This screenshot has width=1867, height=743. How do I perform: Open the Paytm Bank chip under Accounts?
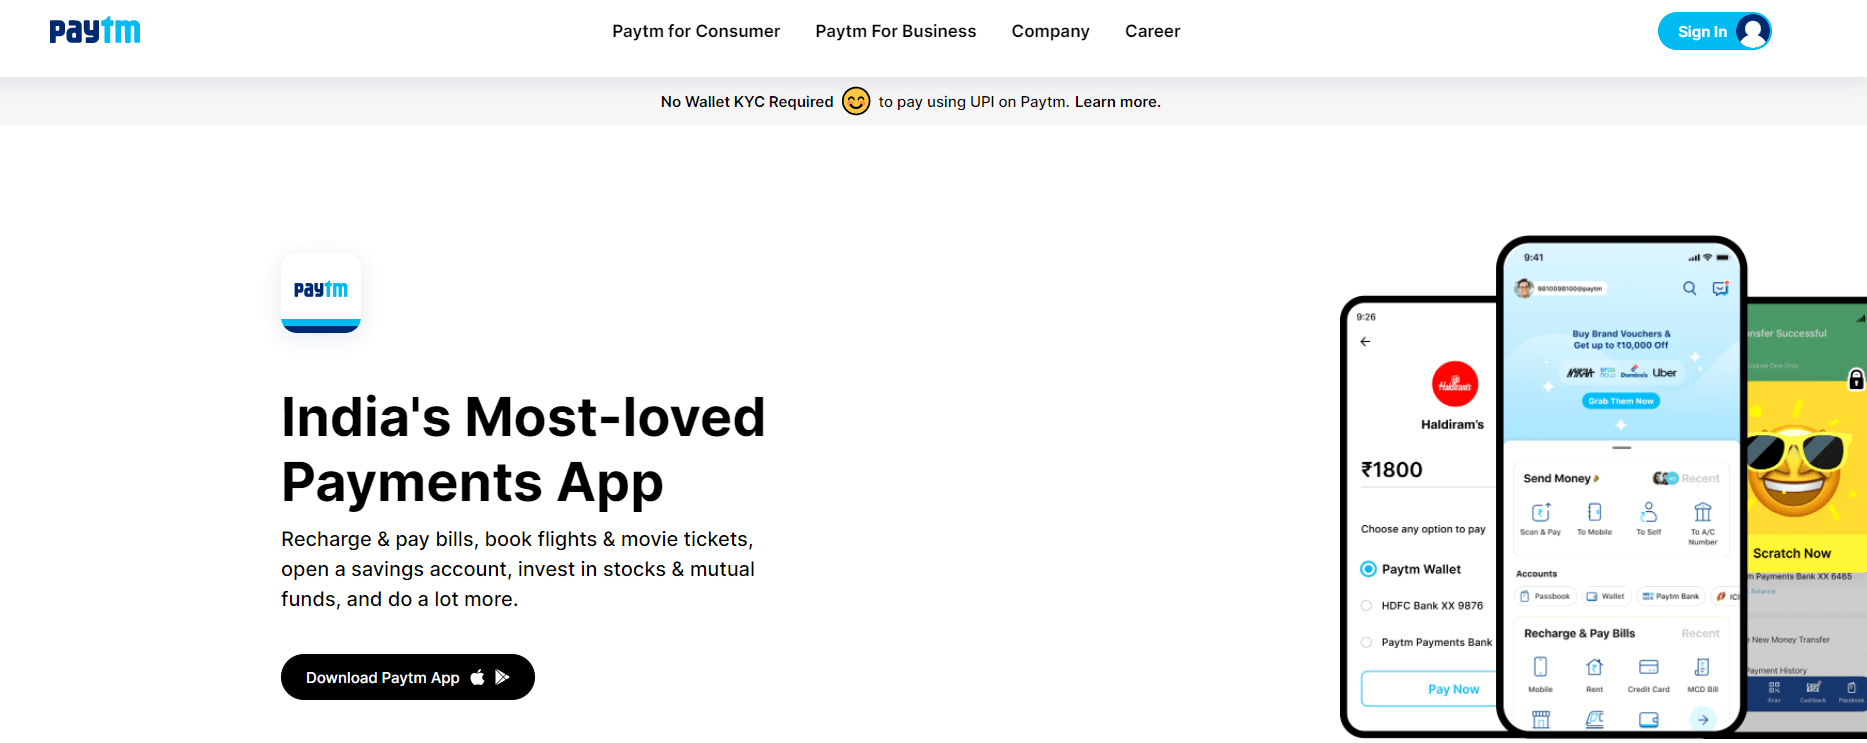coord(1671,596)
